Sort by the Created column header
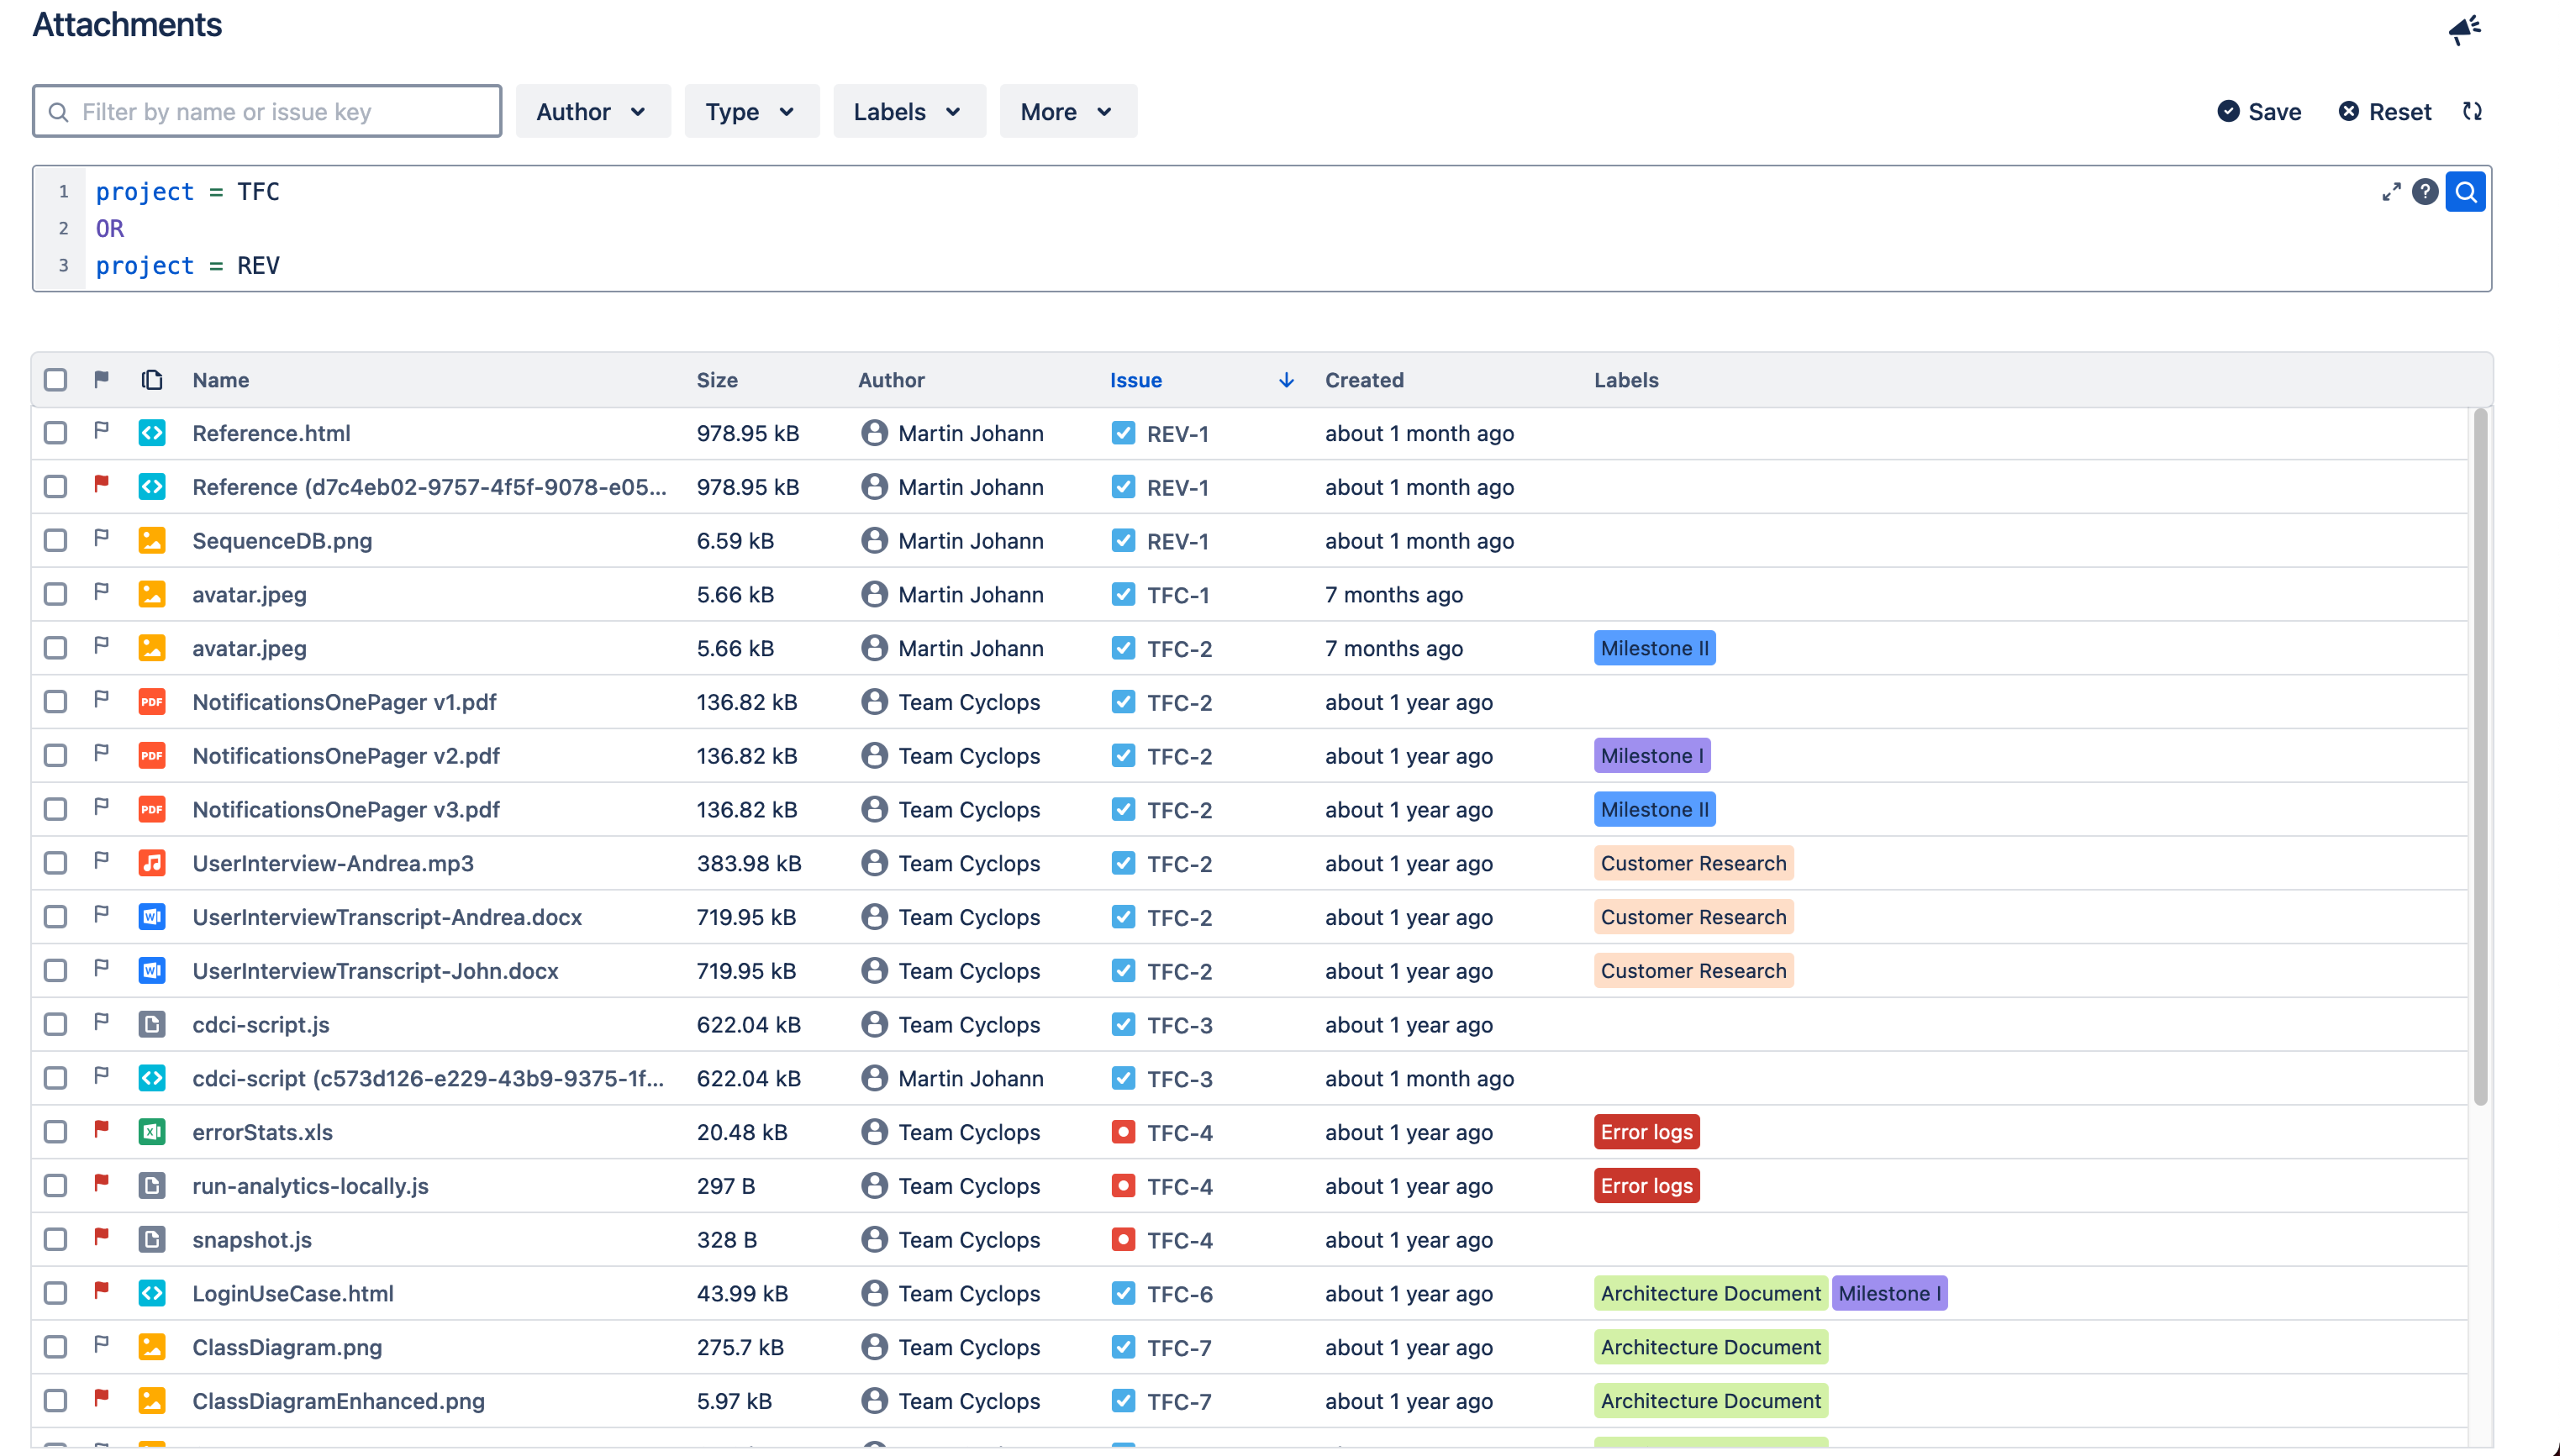 1364,380
